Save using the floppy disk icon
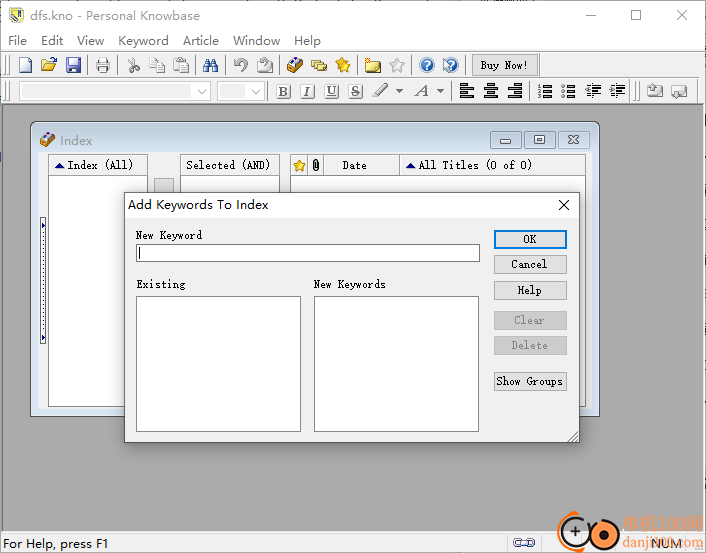Screen dimensions: 706x553 [73, 65]
